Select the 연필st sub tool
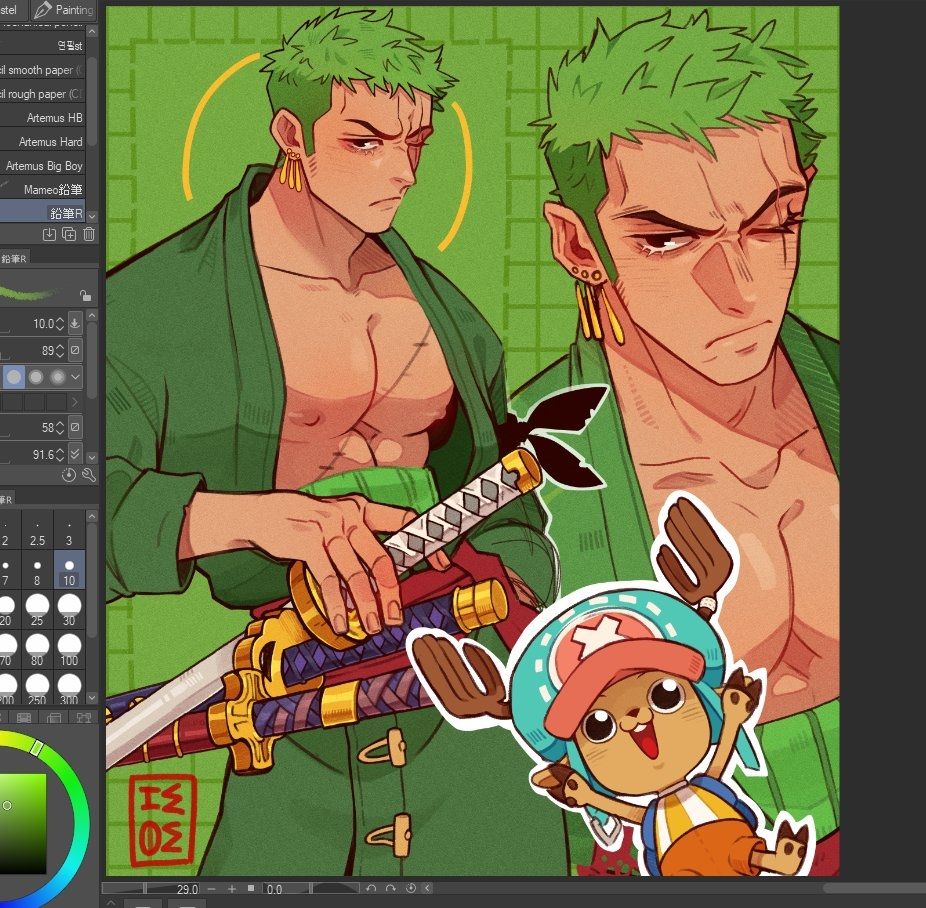Screen dimensions: 926x908 click(x=43, y=45)
